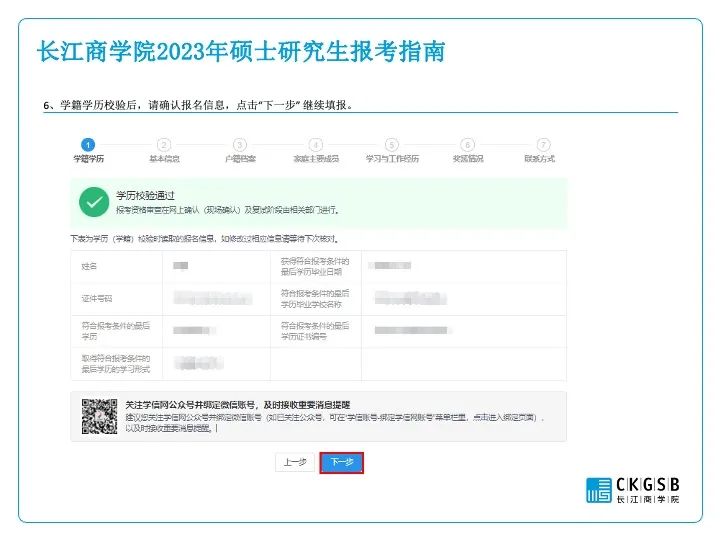Click the 上一步 button
The height and width of the screenshot is (540, 720).
click(295, 462)
